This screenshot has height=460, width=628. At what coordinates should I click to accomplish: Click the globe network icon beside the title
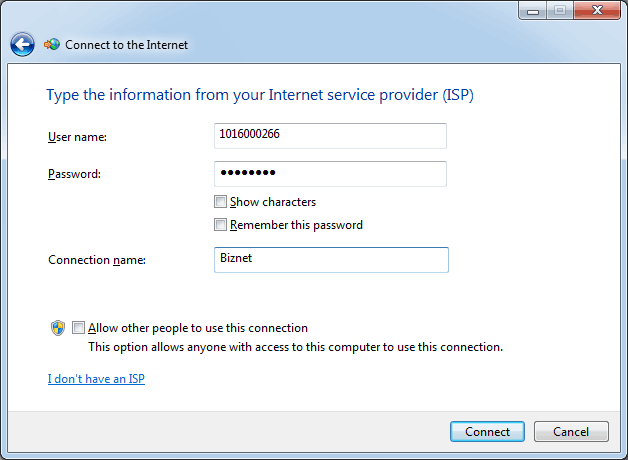(x=52, y=44)
